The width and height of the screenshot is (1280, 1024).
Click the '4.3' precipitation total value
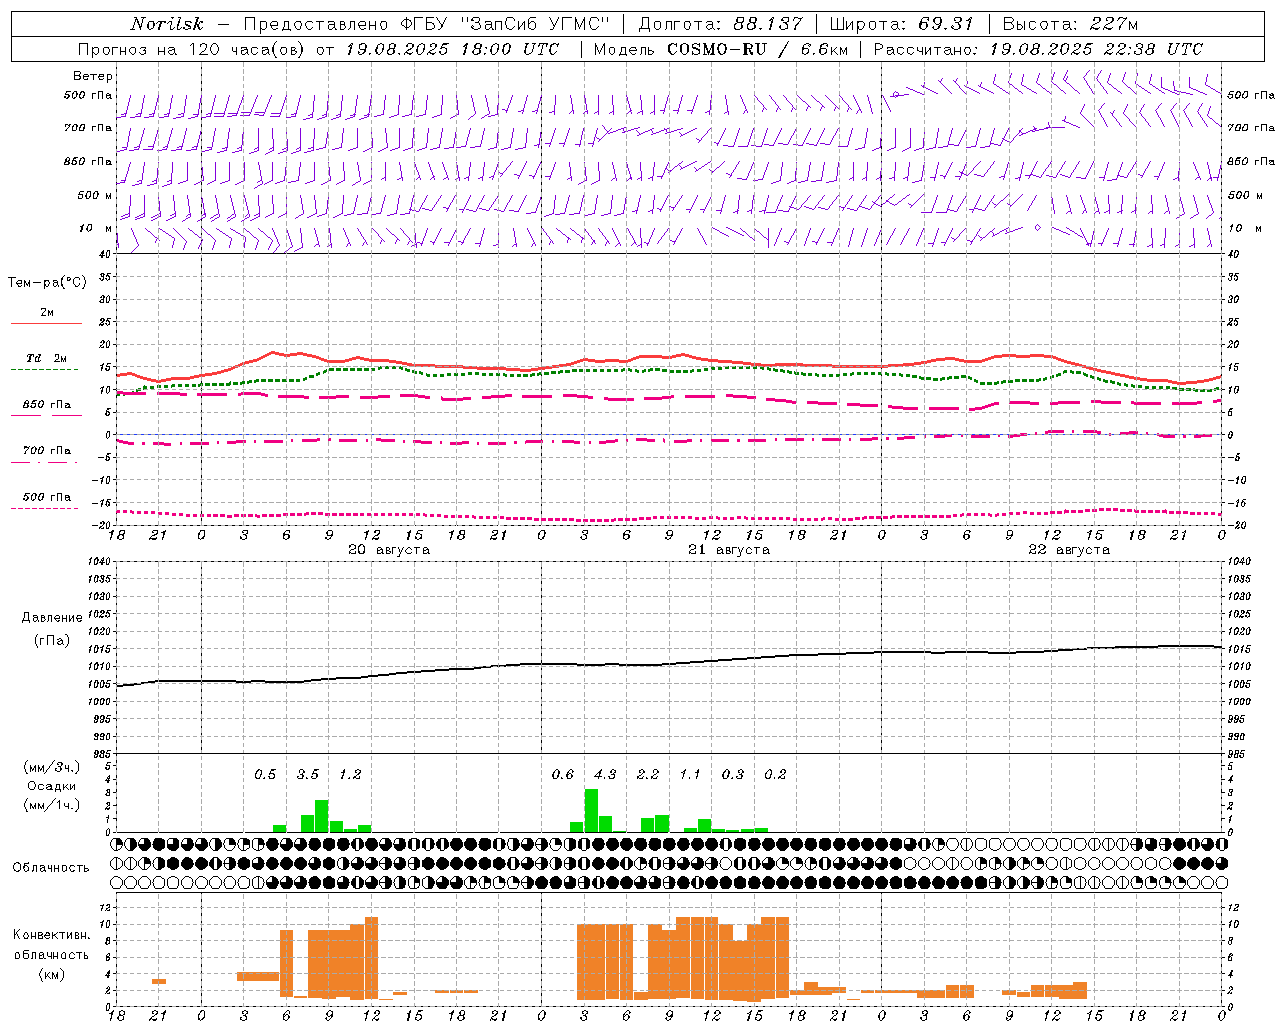[x=605, y=775]
